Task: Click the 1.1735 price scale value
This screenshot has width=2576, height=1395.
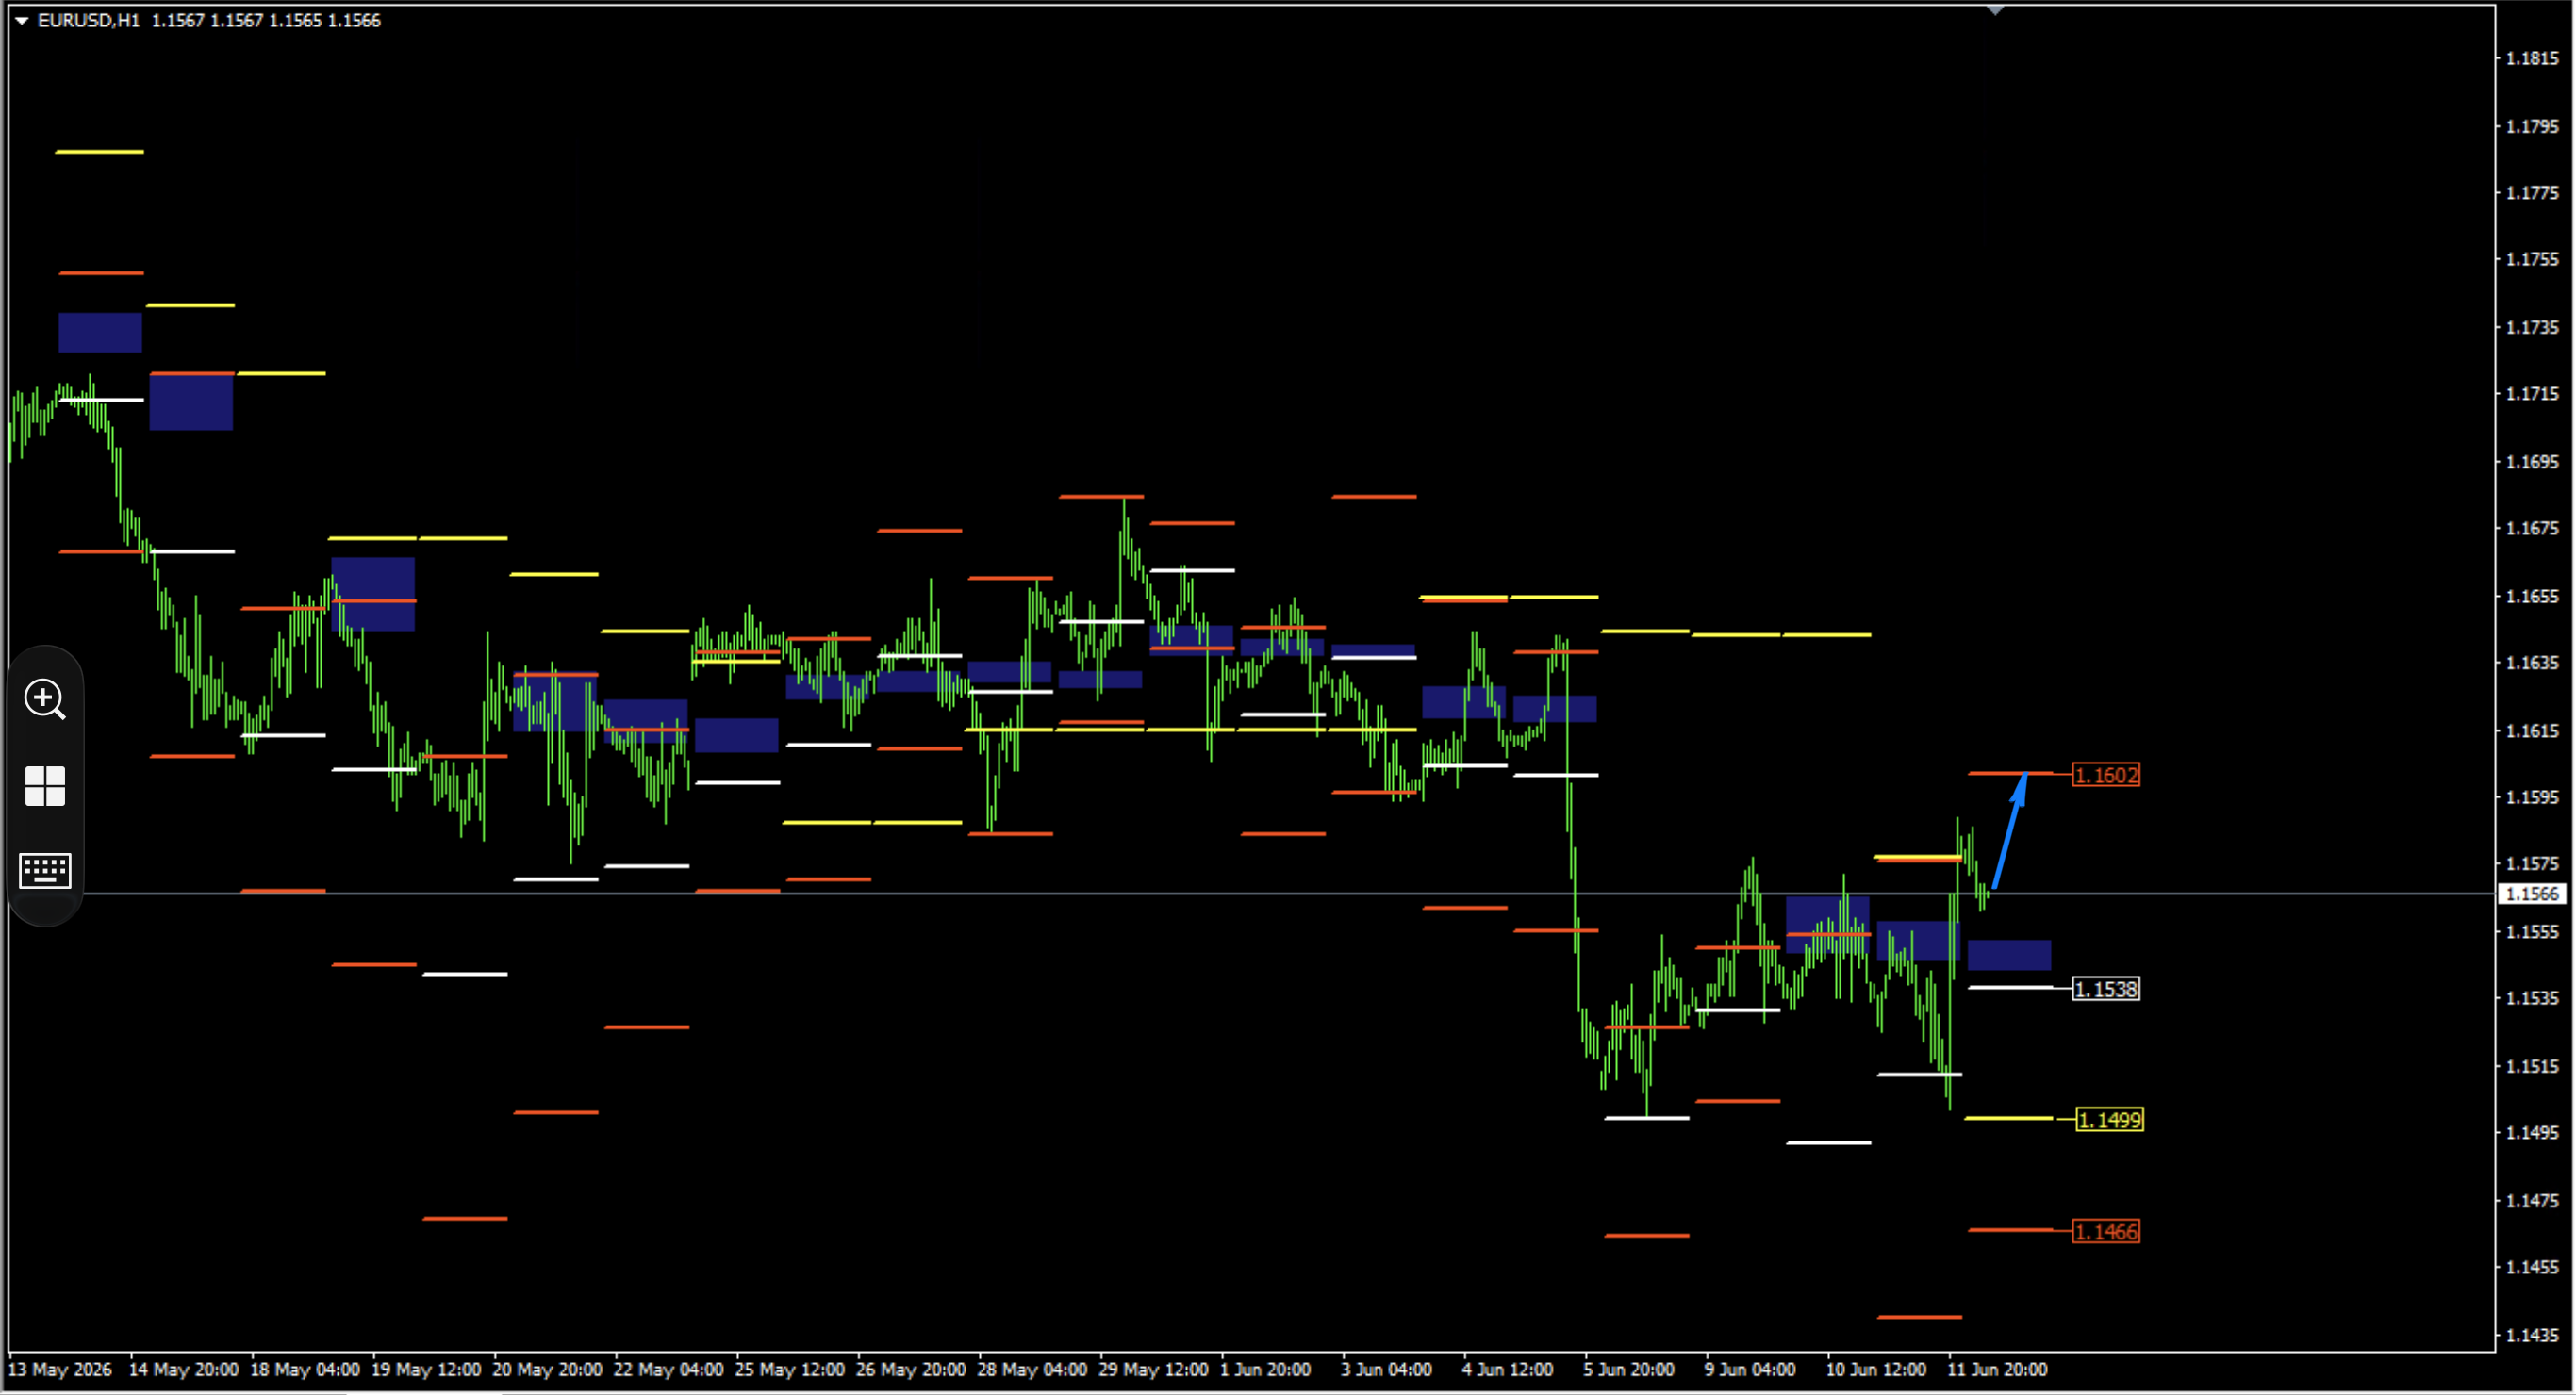Action: point(2532,327)
